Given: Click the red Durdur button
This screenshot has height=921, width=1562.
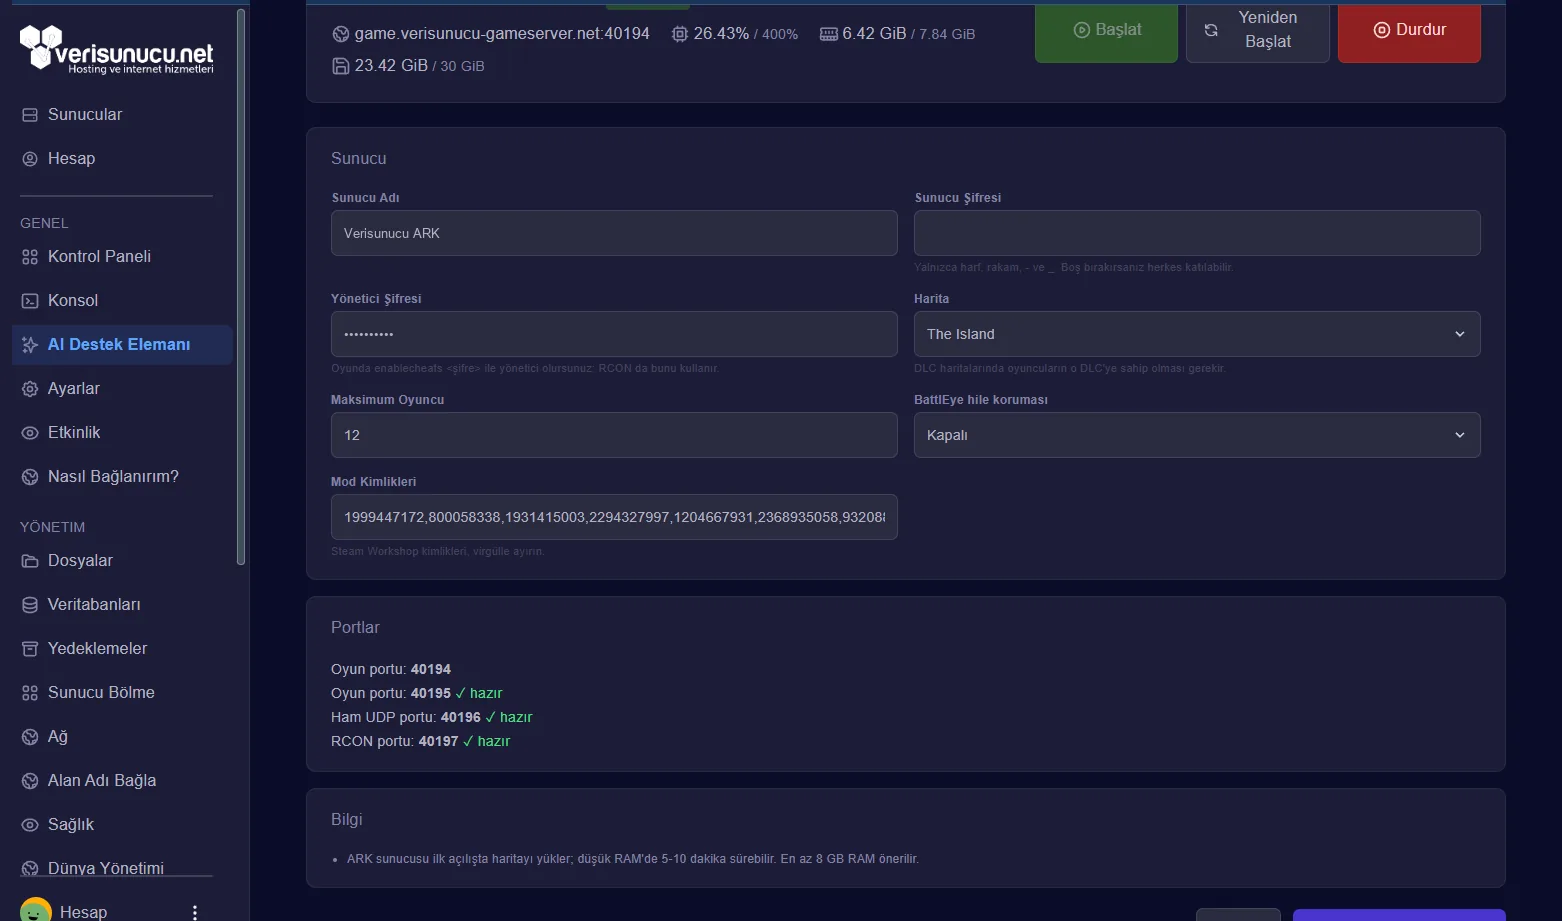Looking at the screenshot, I should [x=1409, y=31].
